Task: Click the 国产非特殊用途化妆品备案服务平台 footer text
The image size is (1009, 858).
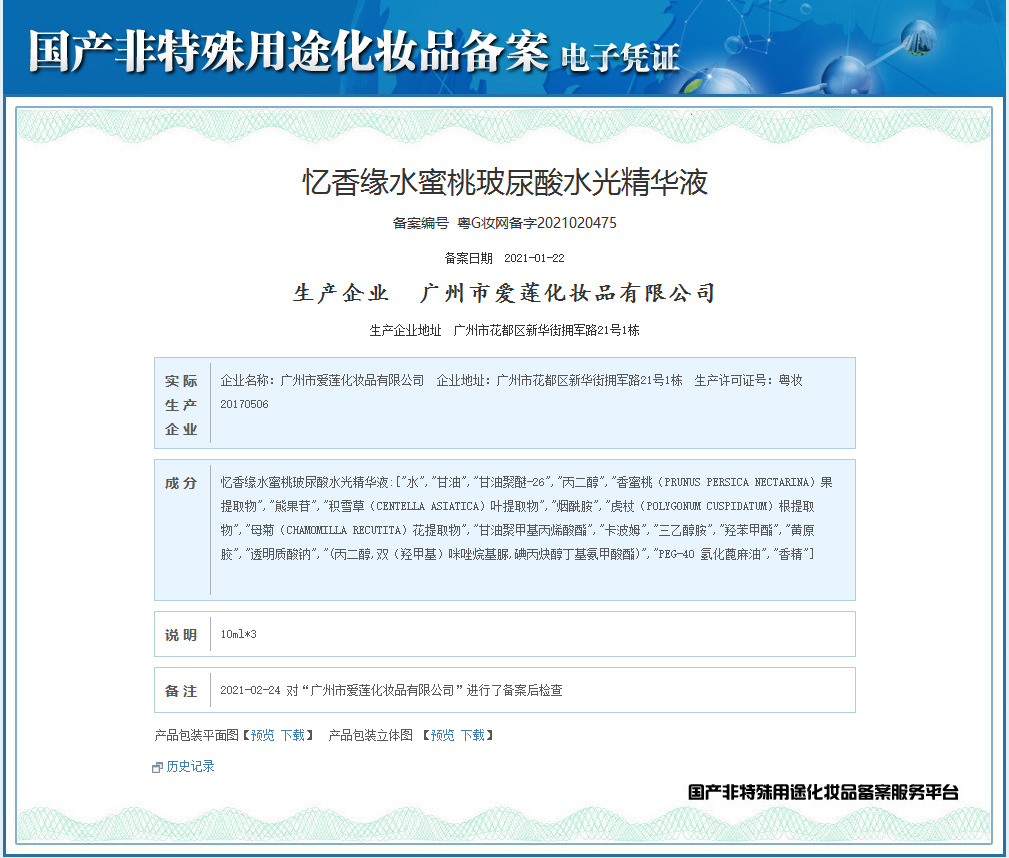Action: tap(823, 792)
